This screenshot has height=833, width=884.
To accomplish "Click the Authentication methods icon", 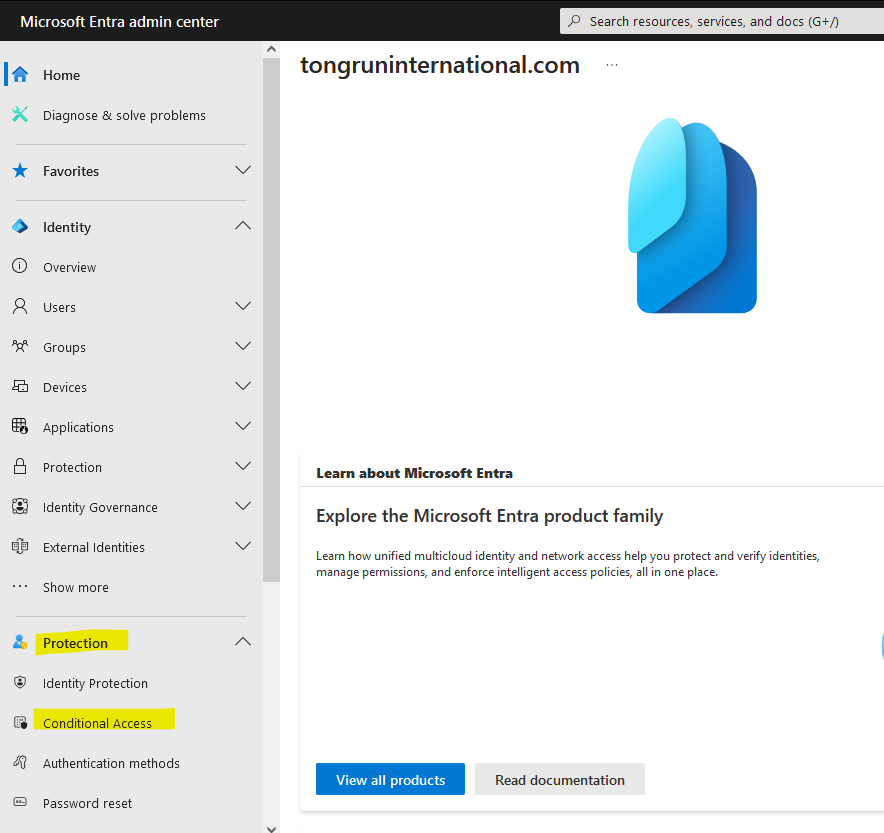I will (x=20, y=762).
